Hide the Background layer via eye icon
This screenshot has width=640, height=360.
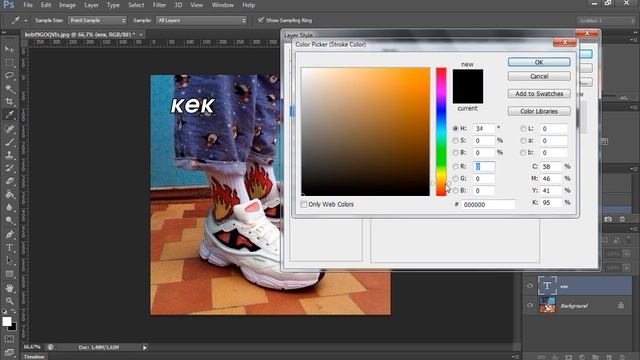click(530, 305)
